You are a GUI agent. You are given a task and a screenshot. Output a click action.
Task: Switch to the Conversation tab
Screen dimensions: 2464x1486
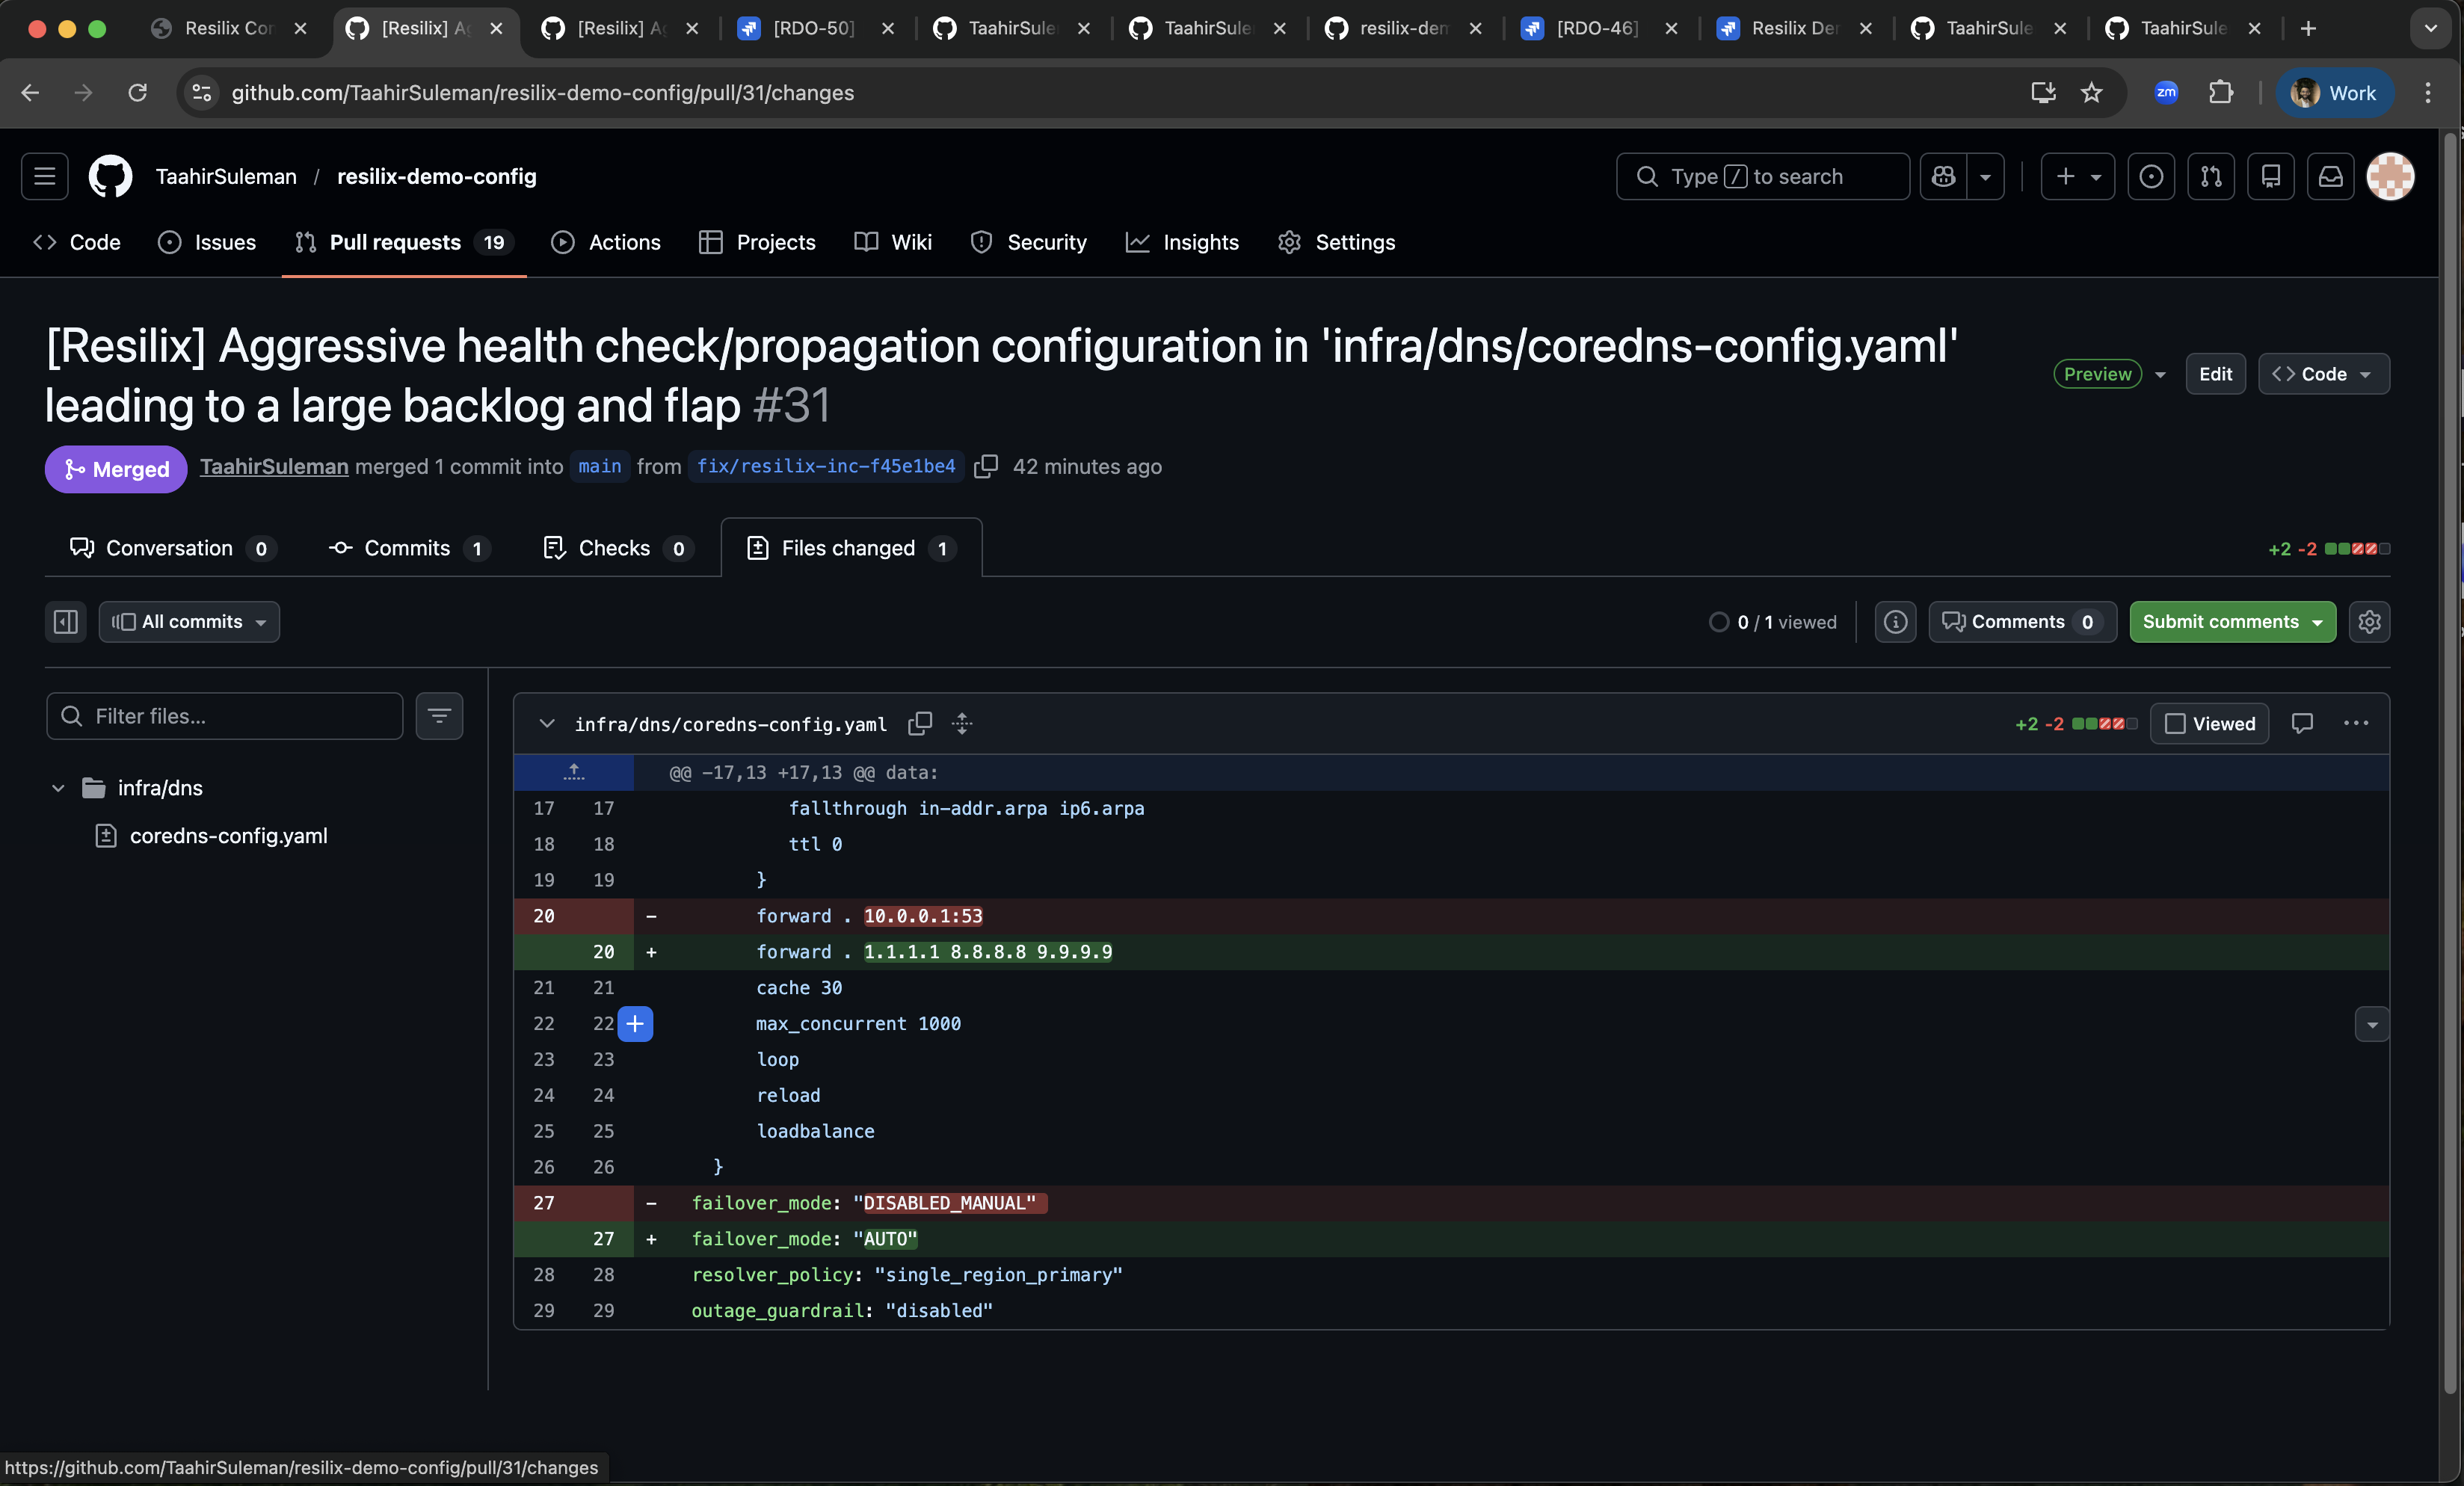pos(168,548)
